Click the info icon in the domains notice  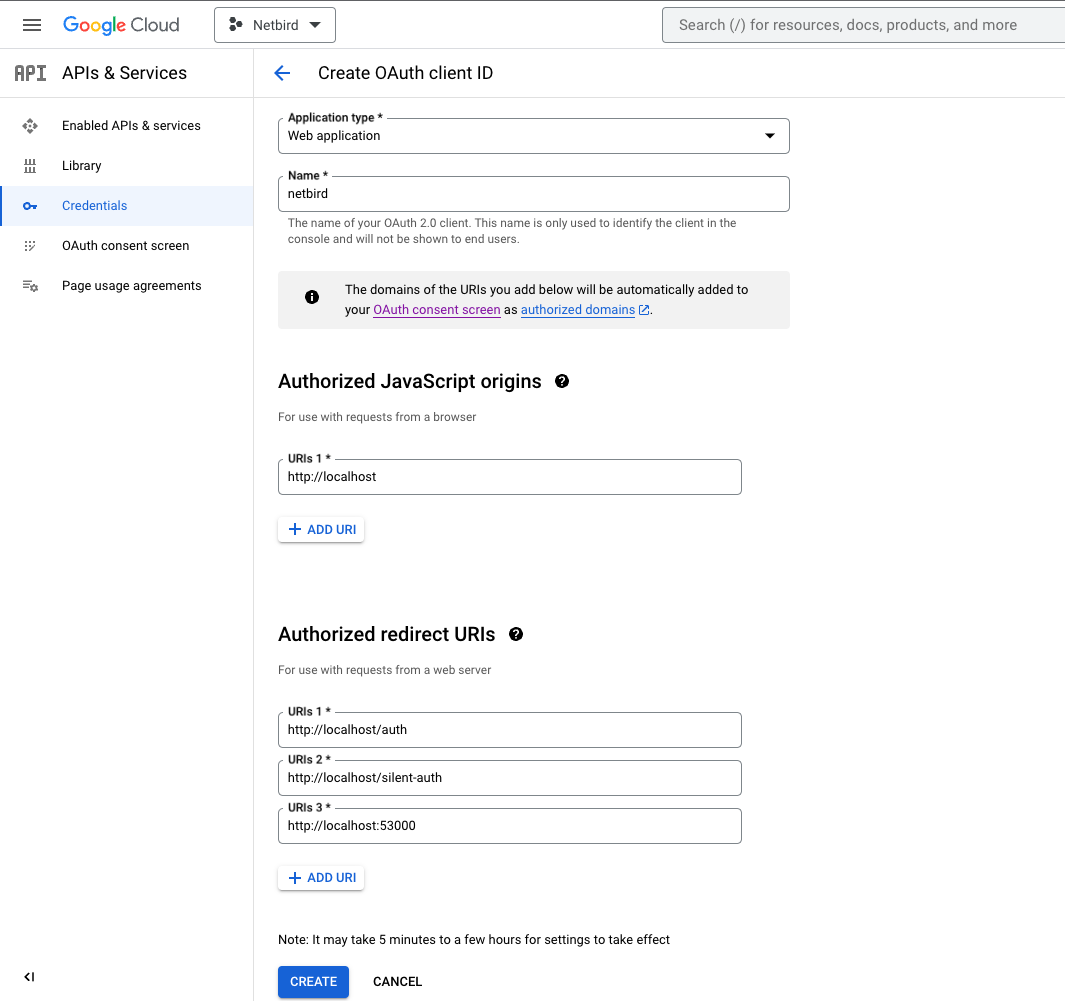(311, 296)
